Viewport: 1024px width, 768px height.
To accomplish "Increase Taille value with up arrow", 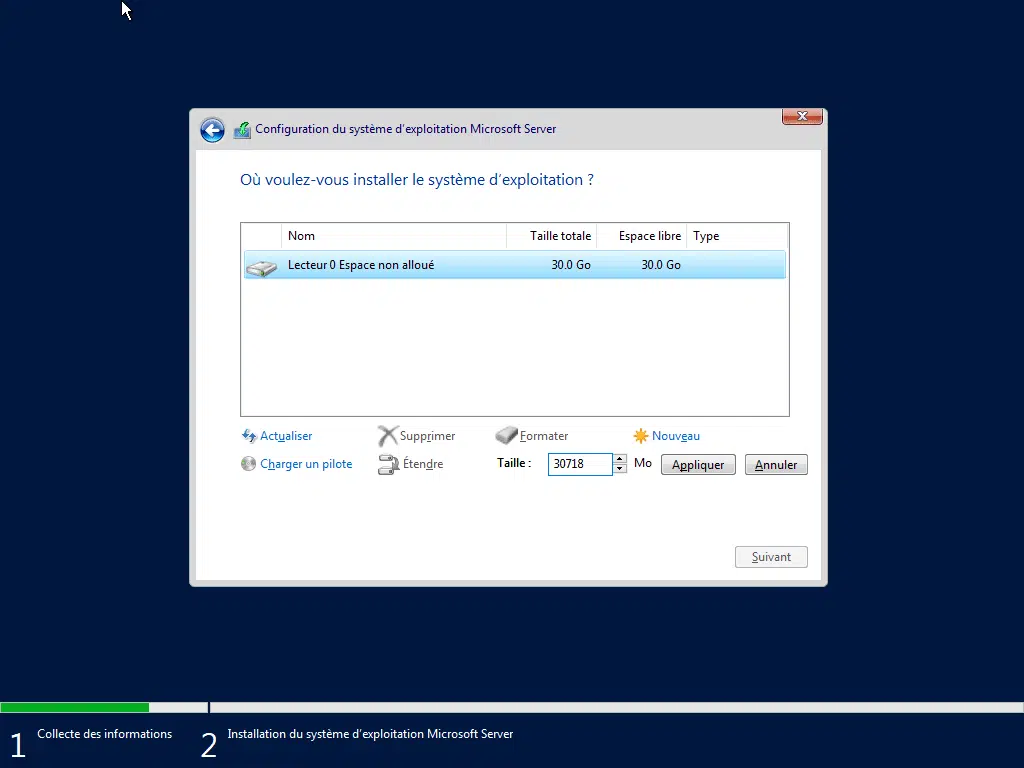I will (620, 459).
